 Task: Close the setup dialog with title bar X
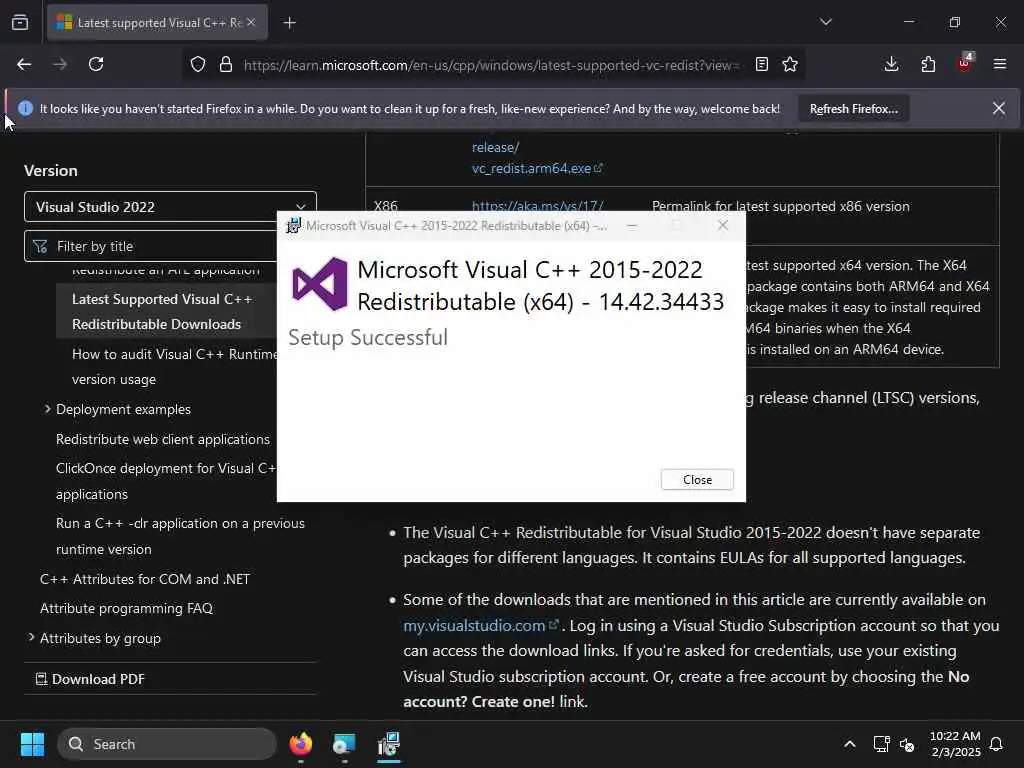(x=722, y=225)
